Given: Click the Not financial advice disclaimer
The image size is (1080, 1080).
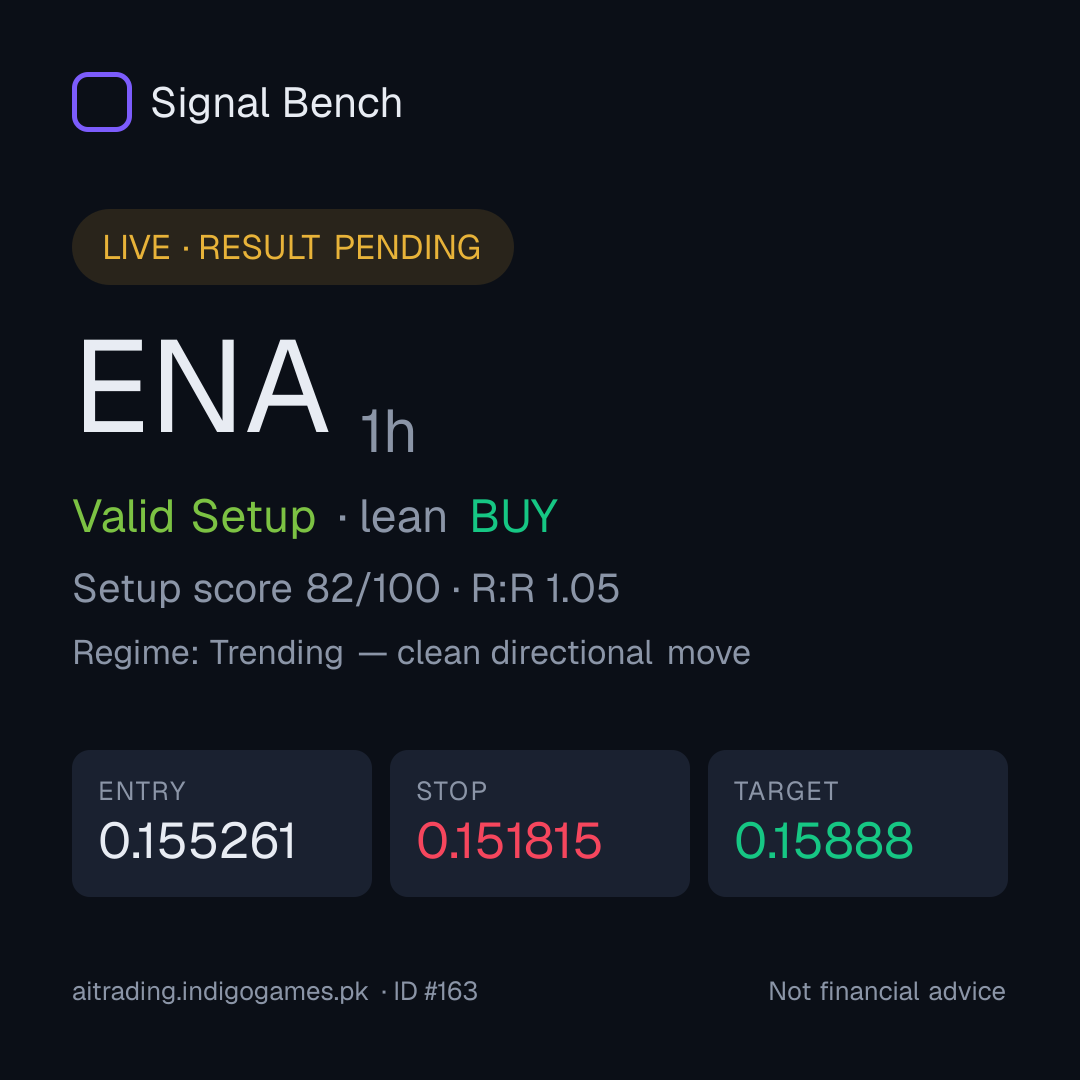Looking at the screenshot, I should pyautogui.click(x=887, y=992).
